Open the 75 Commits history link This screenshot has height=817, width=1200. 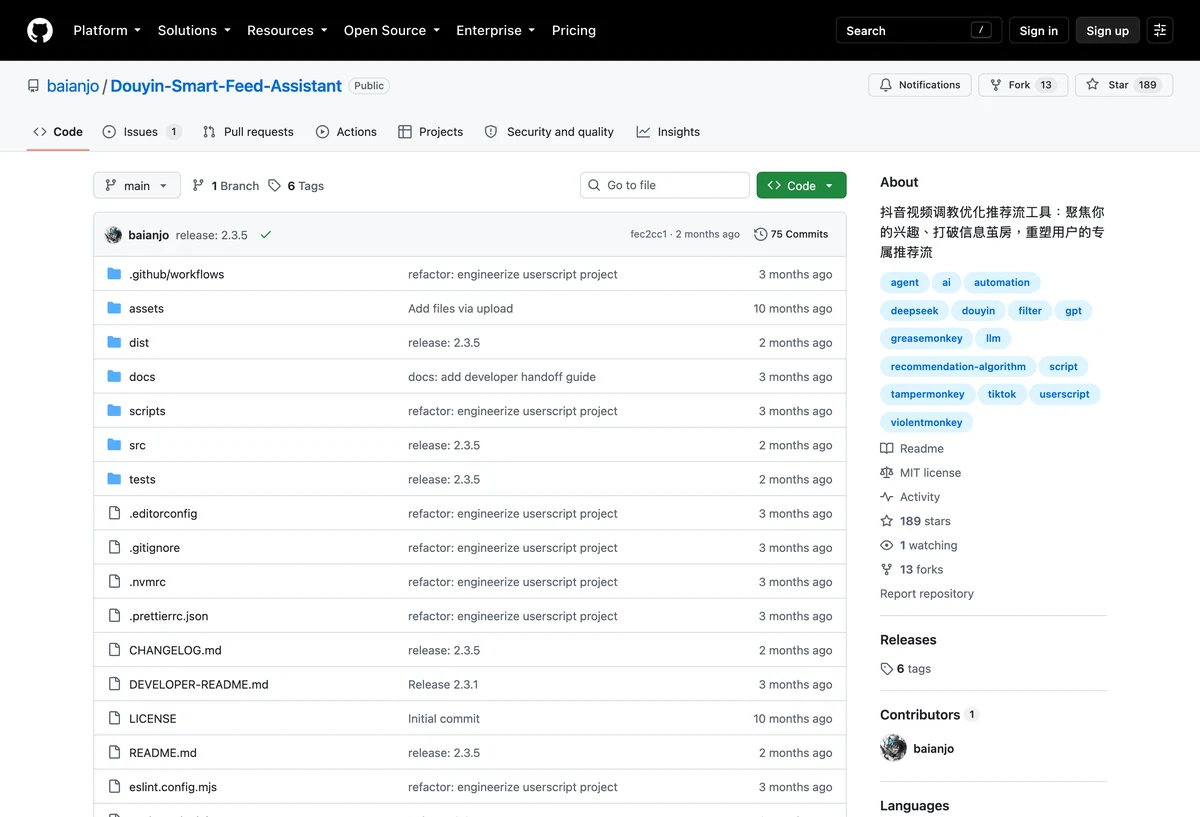click(x=791, y=234)
